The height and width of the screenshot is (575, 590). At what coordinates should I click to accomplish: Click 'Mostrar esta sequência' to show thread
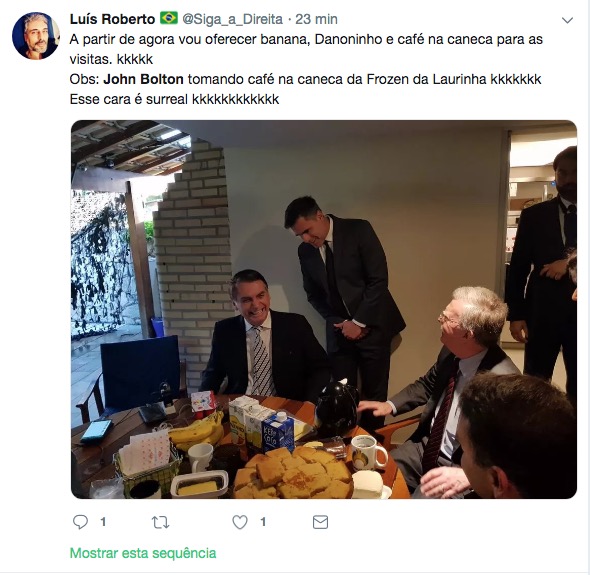click(143, 553)
